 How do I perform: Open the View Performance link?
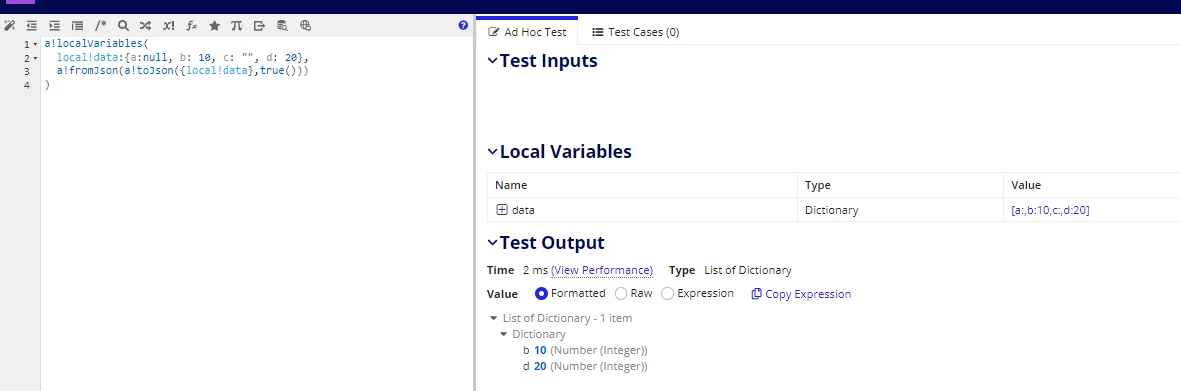[x=602, y=270]
